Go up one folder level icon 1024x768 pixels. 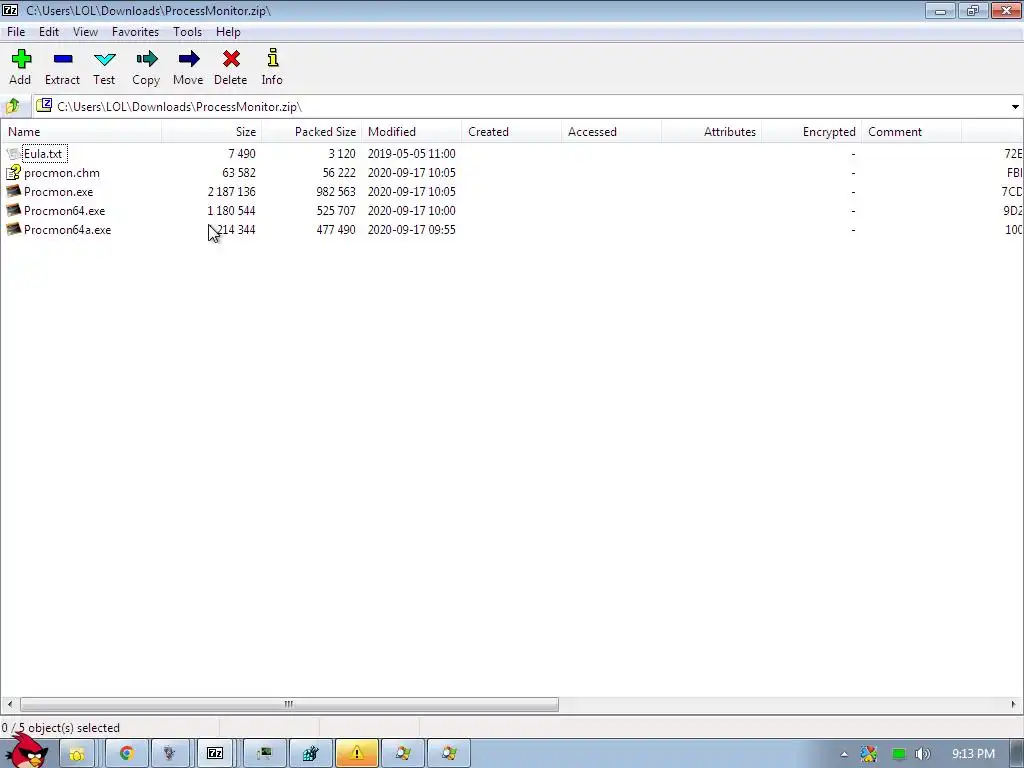click(12, 106)
